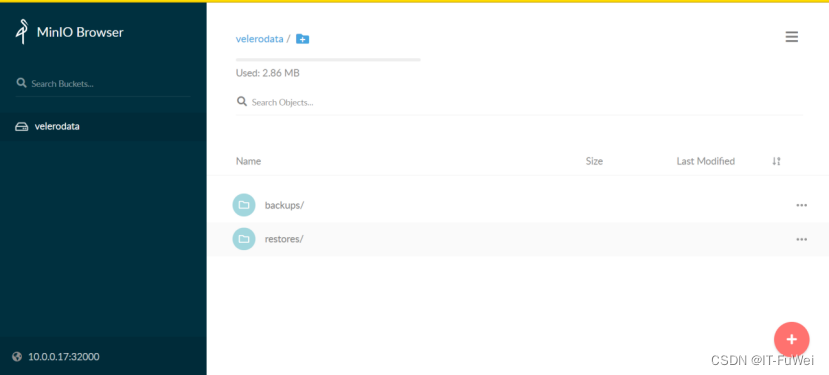Sort objects by Last Modified column
This screenshot has height=375, width=829.
pos(706,161)
